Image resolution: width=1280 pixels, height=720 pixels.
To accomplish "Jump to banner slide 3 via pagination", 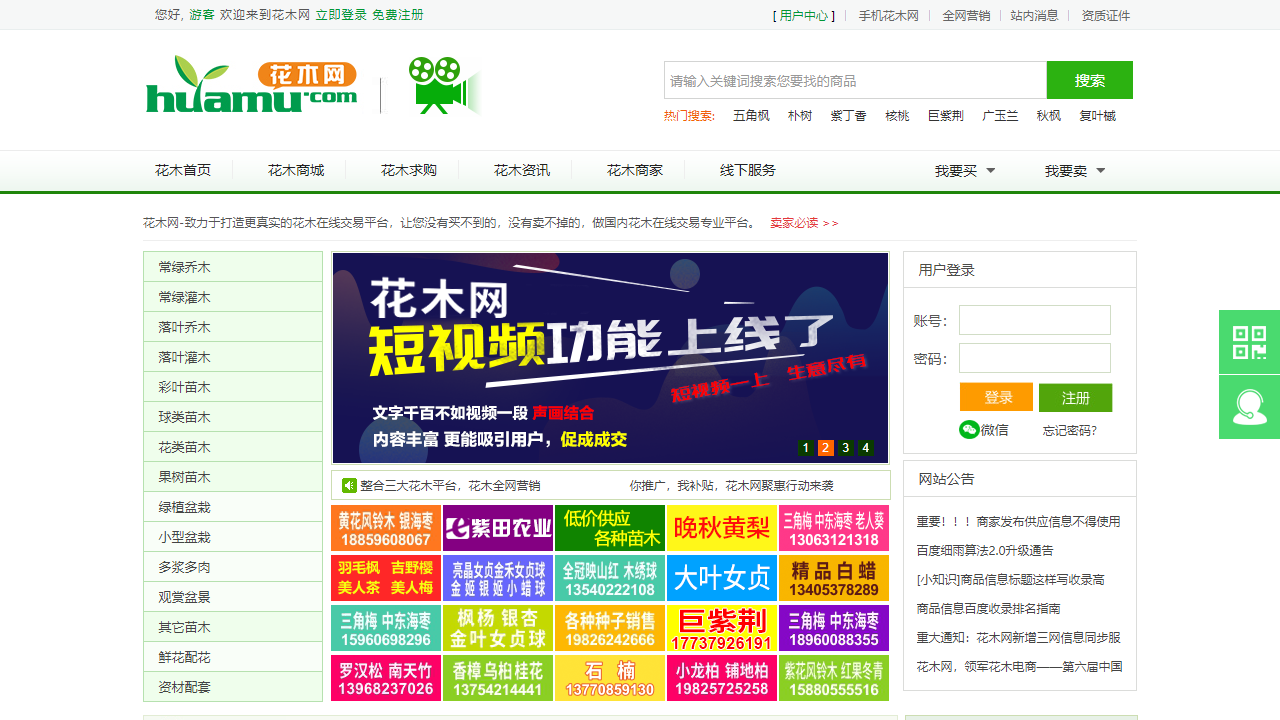I will pos(844,448).
